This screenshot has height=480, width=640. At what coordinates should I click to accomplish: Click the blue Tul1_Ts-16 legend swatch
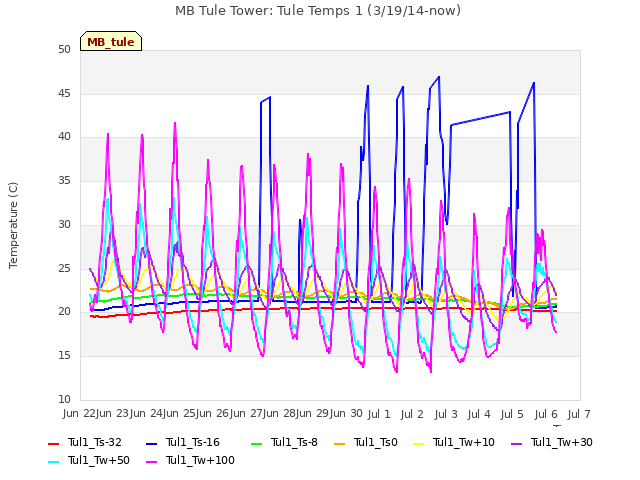pyautogui.click(x=151, y=443)
